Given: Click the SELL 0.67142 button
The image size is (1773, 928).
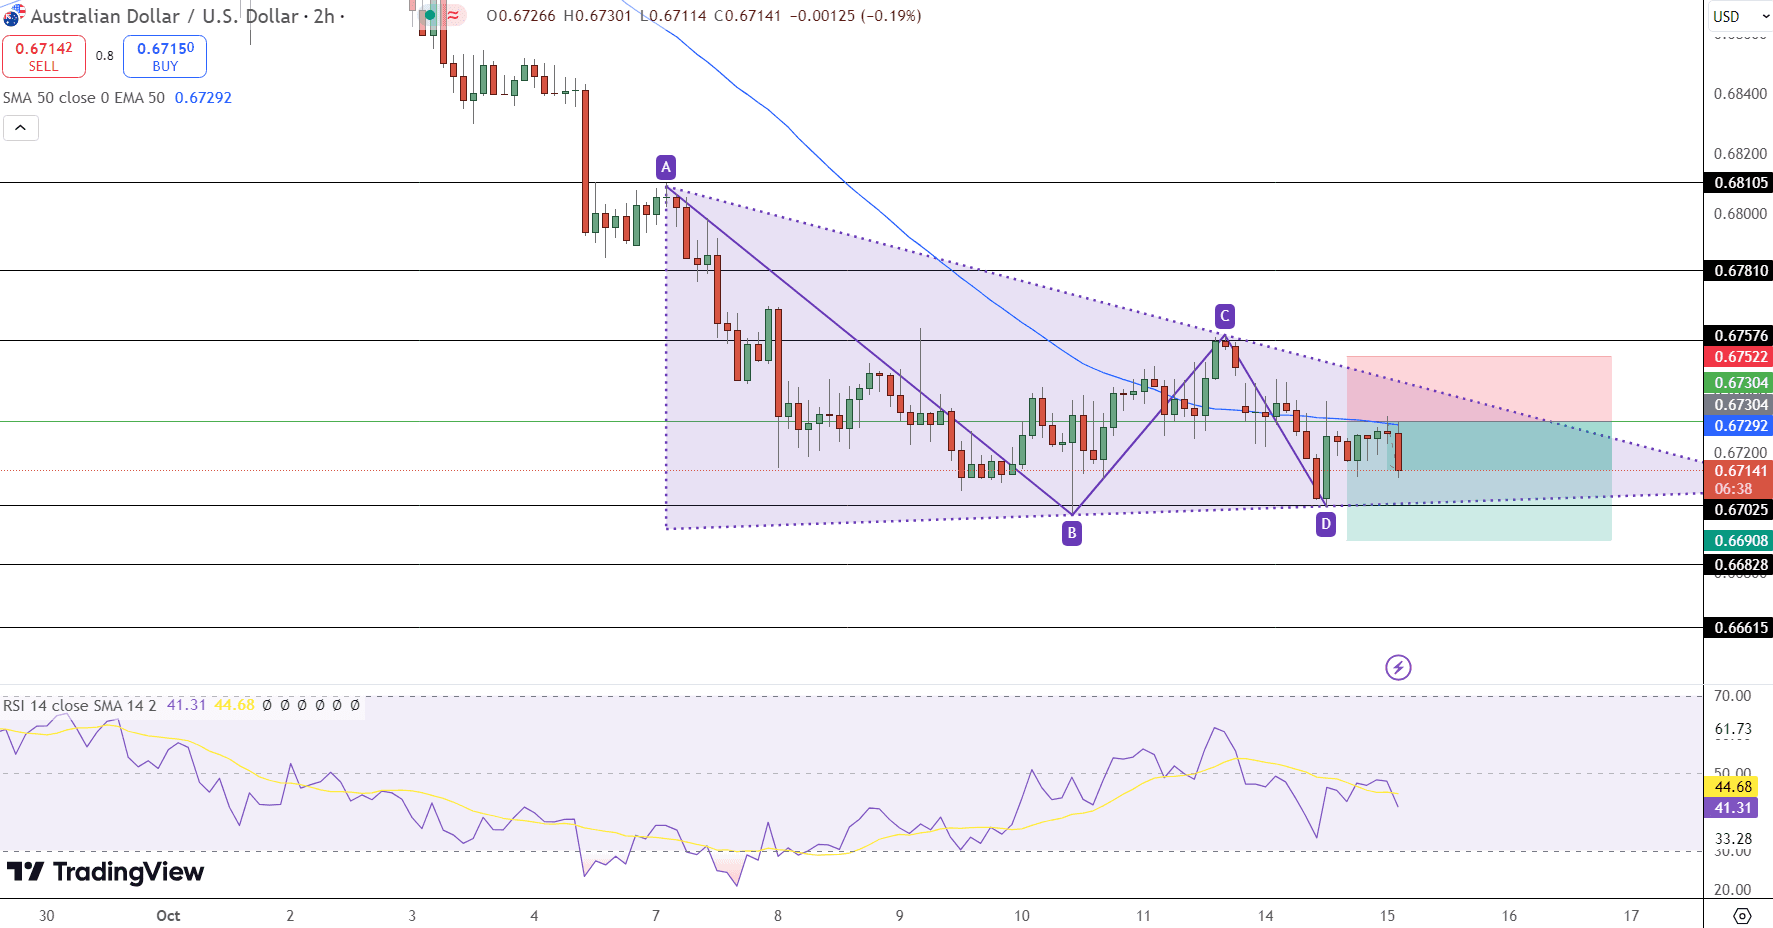Looking at the screenshot, I should [x=44, y=56].
